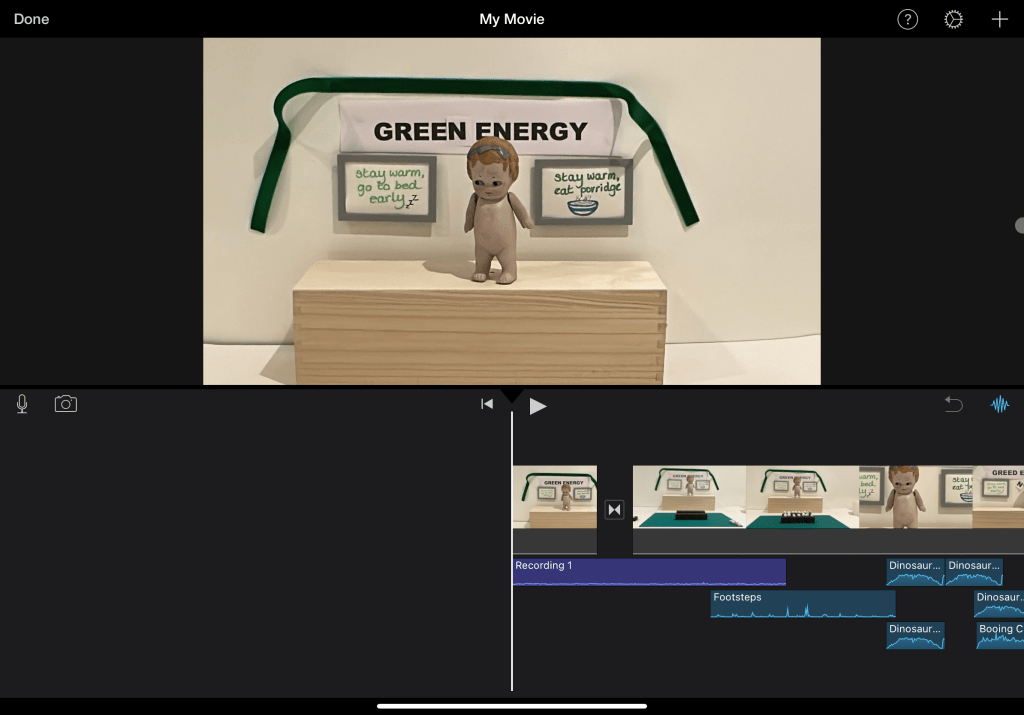Tap the Green Energy video preview
Image resolution: width=1024 pixels, height=715 pixels.
(511, 211)
